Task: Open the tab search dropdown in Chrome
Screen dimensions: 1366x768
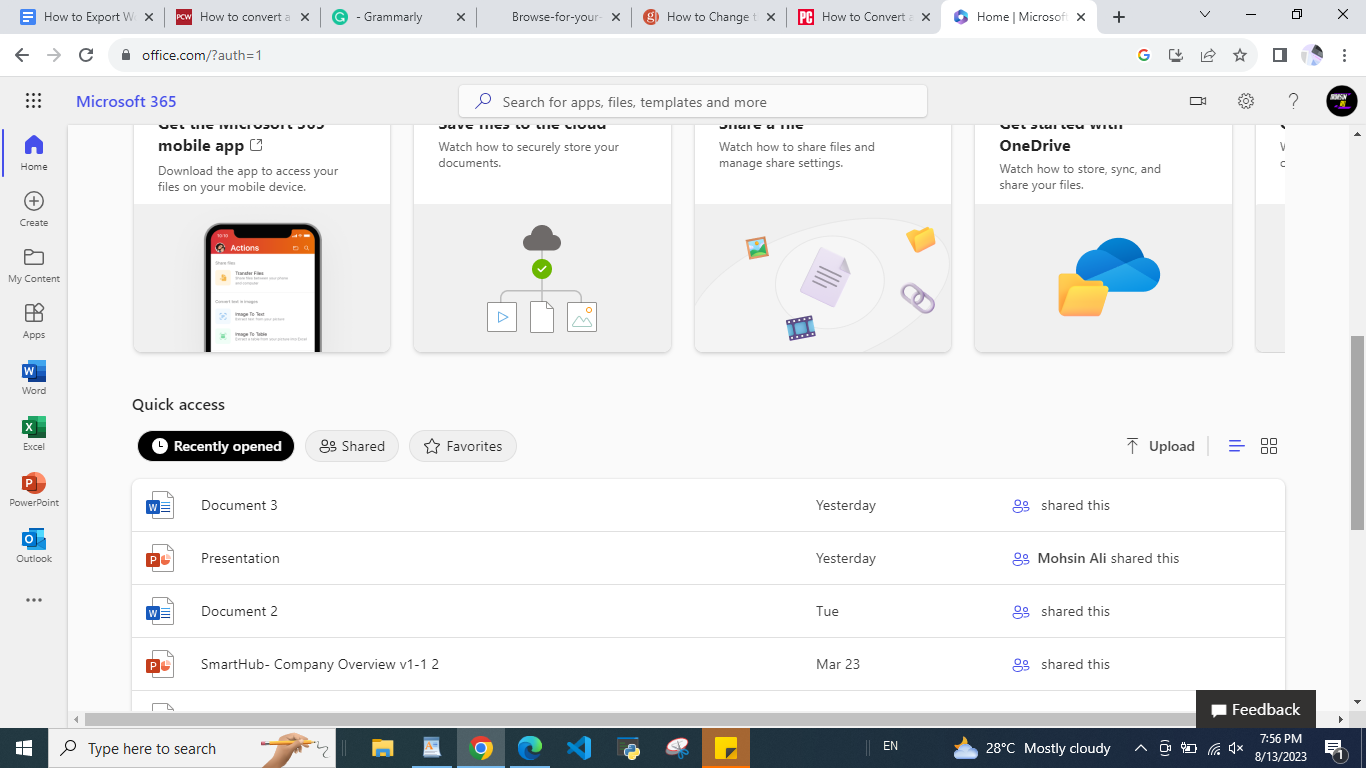Action: pos(1204,16)
